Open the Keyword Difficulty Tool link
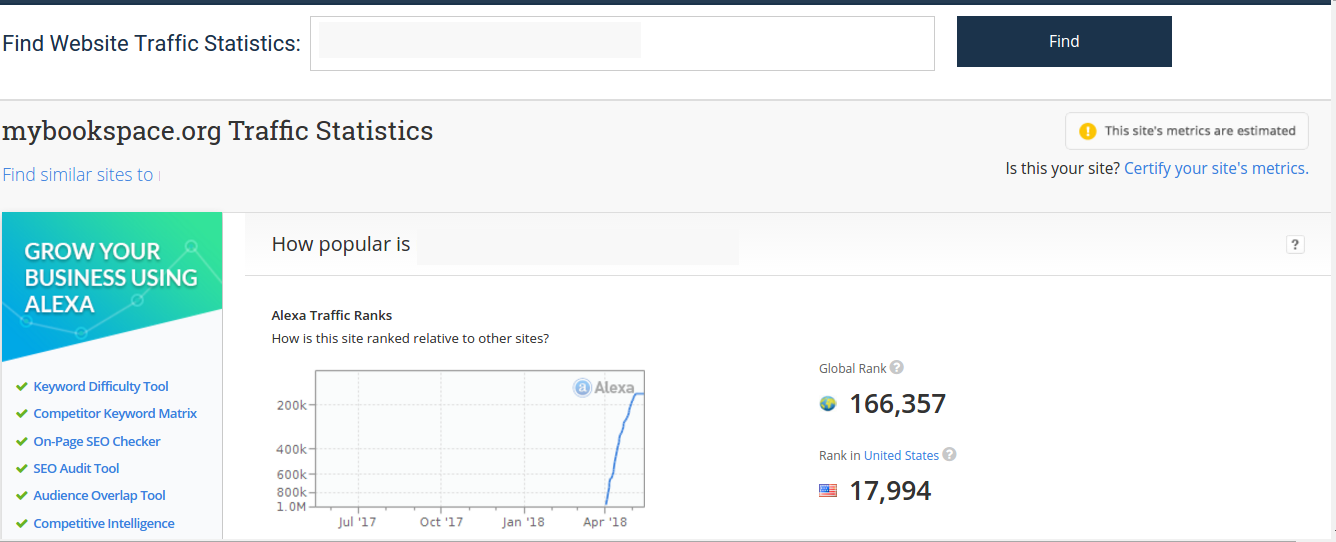The width and height of the screenshot is (1336, 542). tap(101, 387)
